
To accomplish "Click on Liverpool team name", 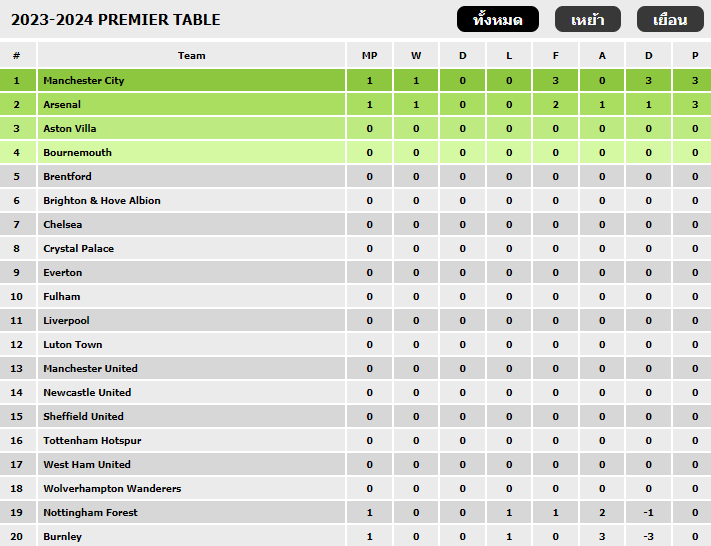I will tap(66, 321).
